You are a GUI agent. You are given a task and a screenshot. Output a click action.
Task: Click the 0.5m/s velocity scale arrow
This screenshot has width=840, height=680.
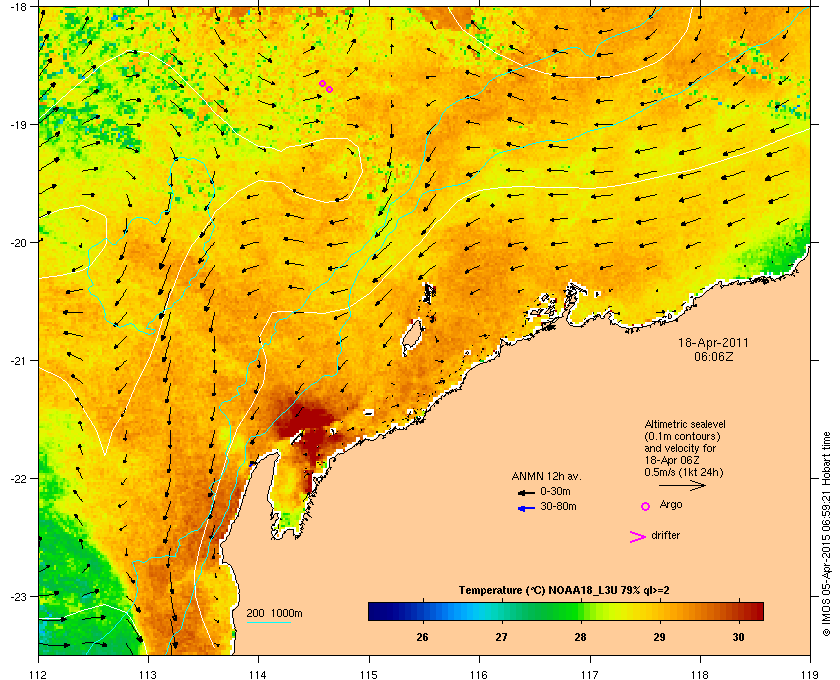pos(682,486)
